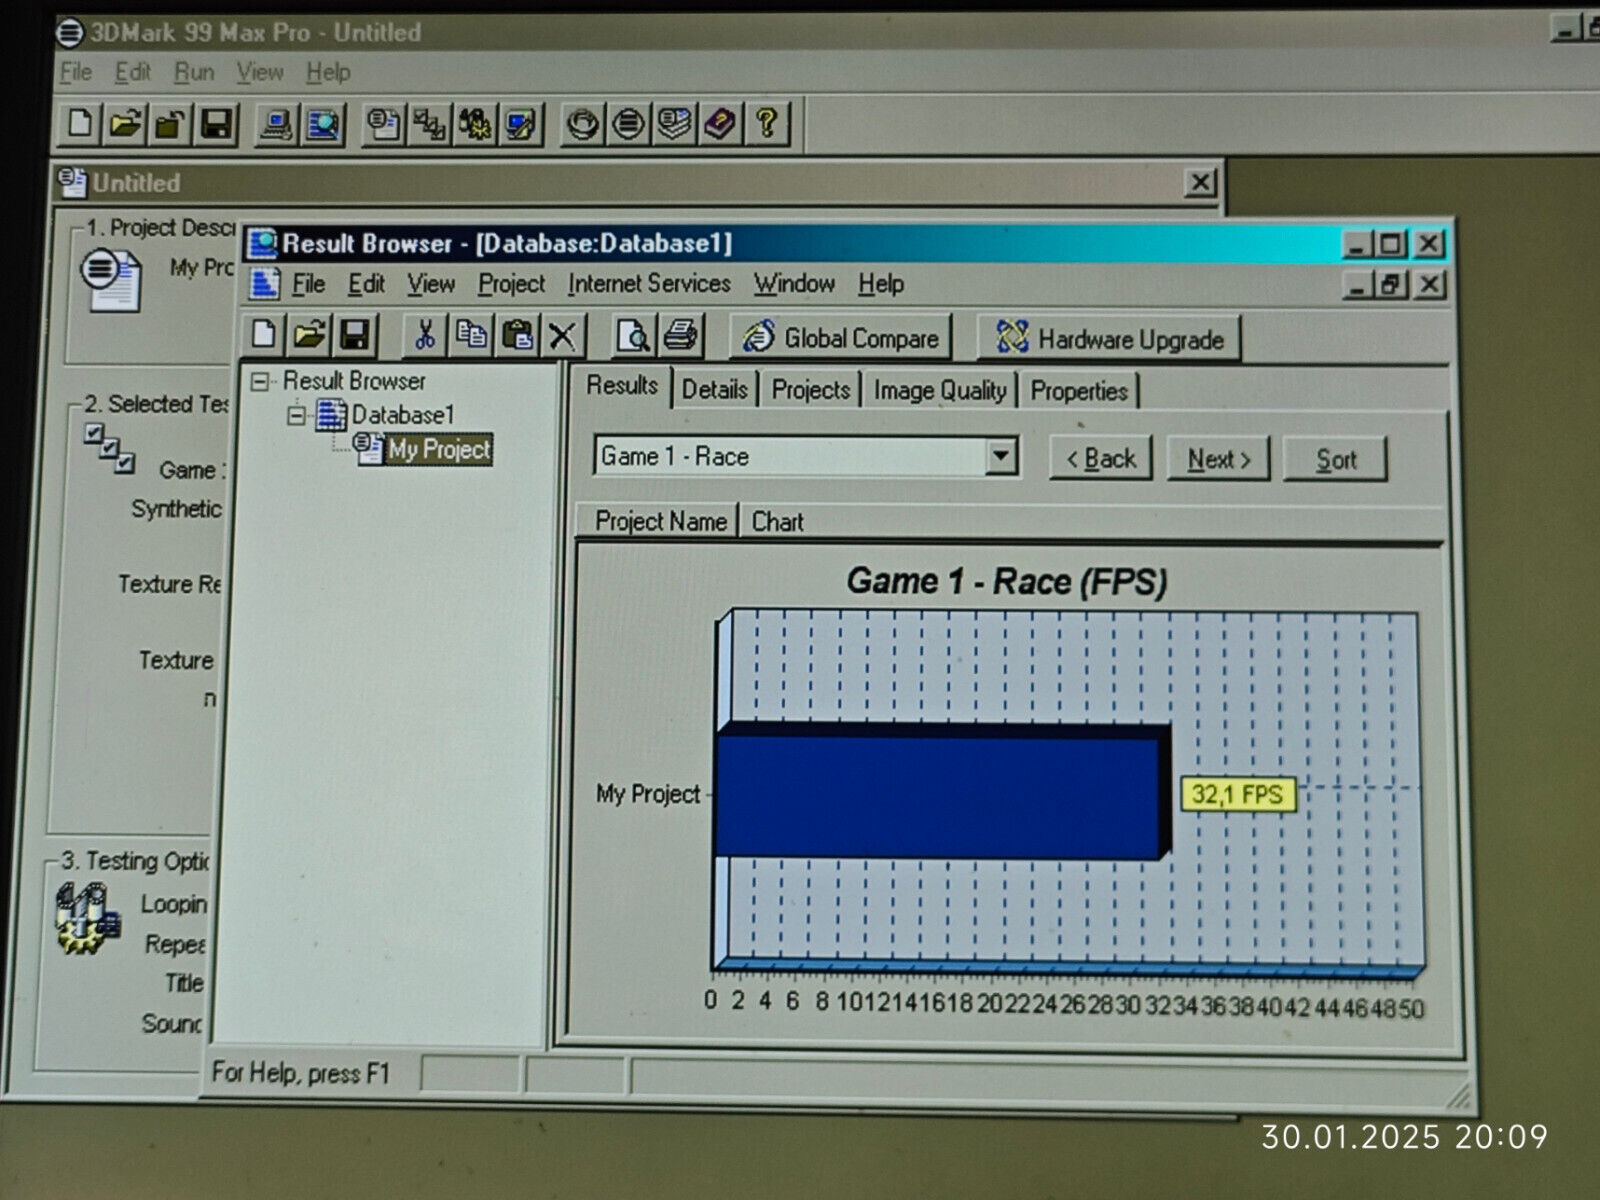Image resolution: width=1600 pixels, height=1200 pixels.
Task: Collapse the Database1 tree node
Action: (296, 415)
